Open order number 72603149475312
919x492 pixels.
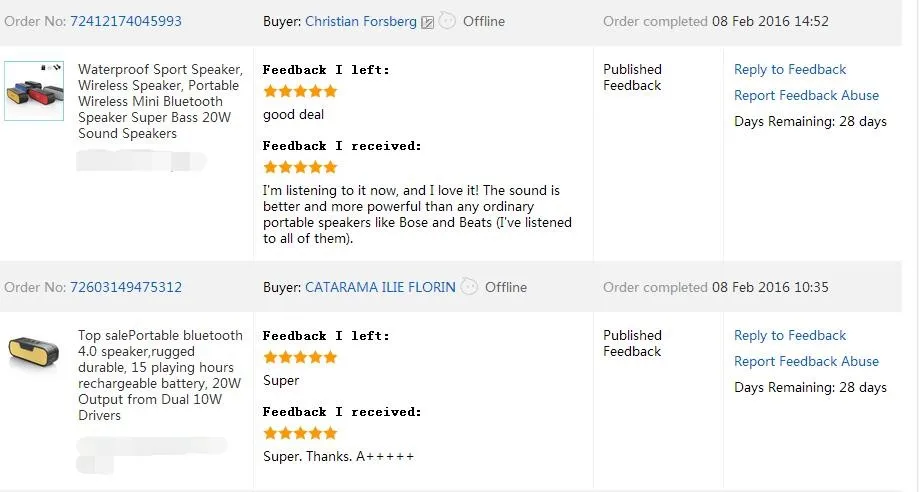coord(126,287)
